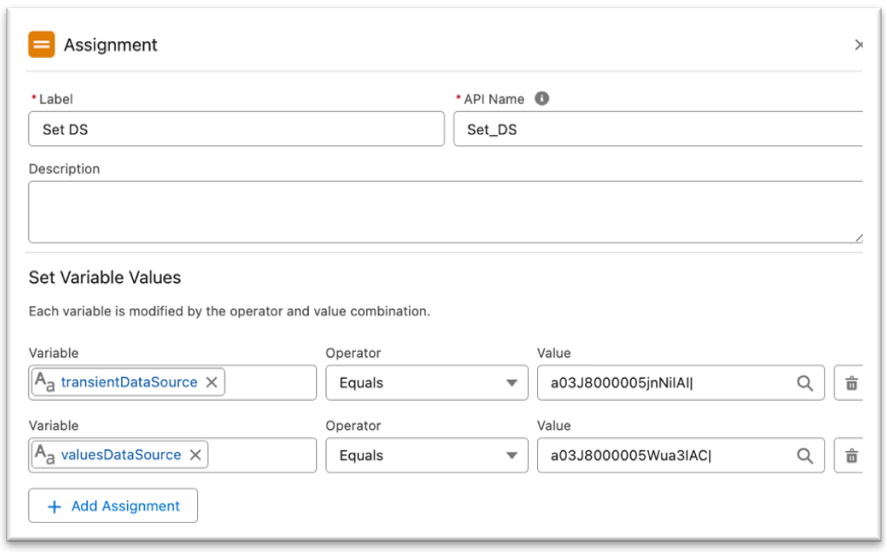Remove the valuesDataSource variable pill
The width and height of the screenshot is (887, 552).
[196, 455]
